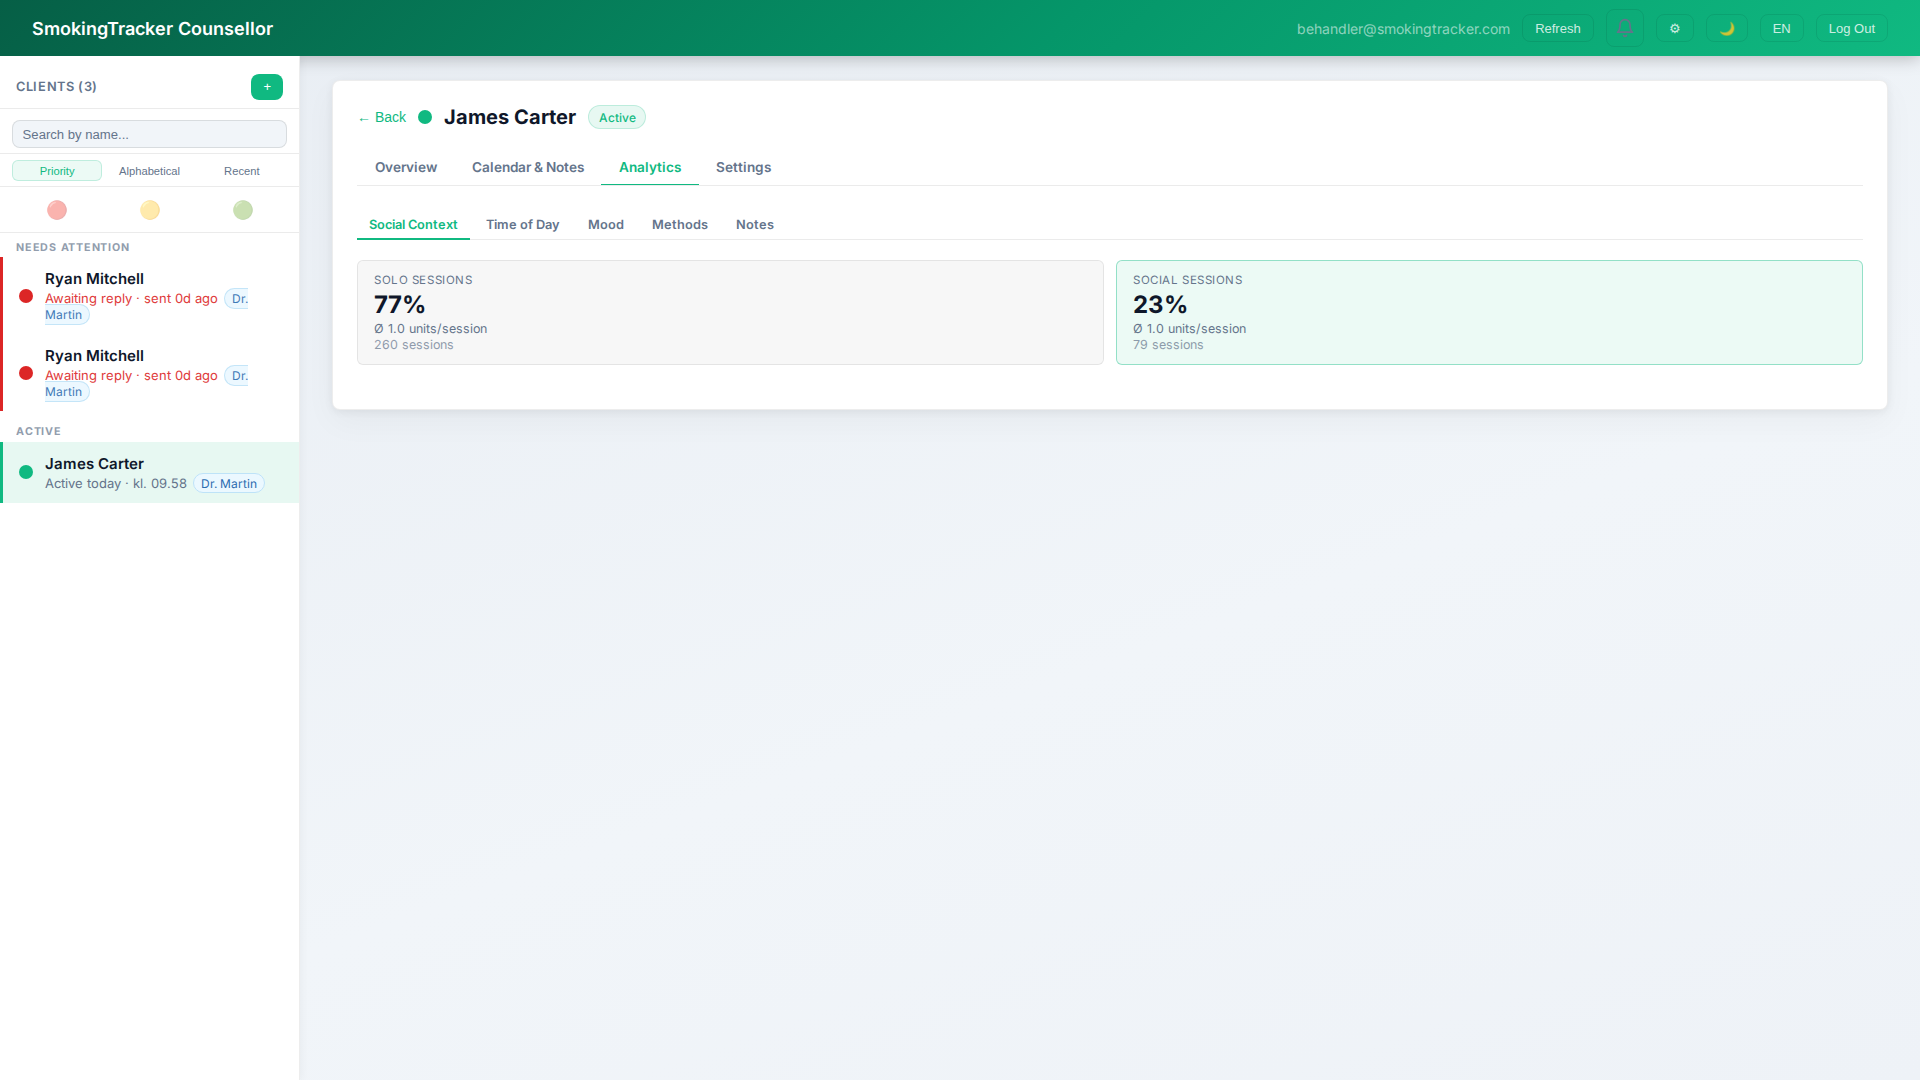Enable Priority sorting in the client list
The image size is (1920, 1080).
[x=56, y=171]
